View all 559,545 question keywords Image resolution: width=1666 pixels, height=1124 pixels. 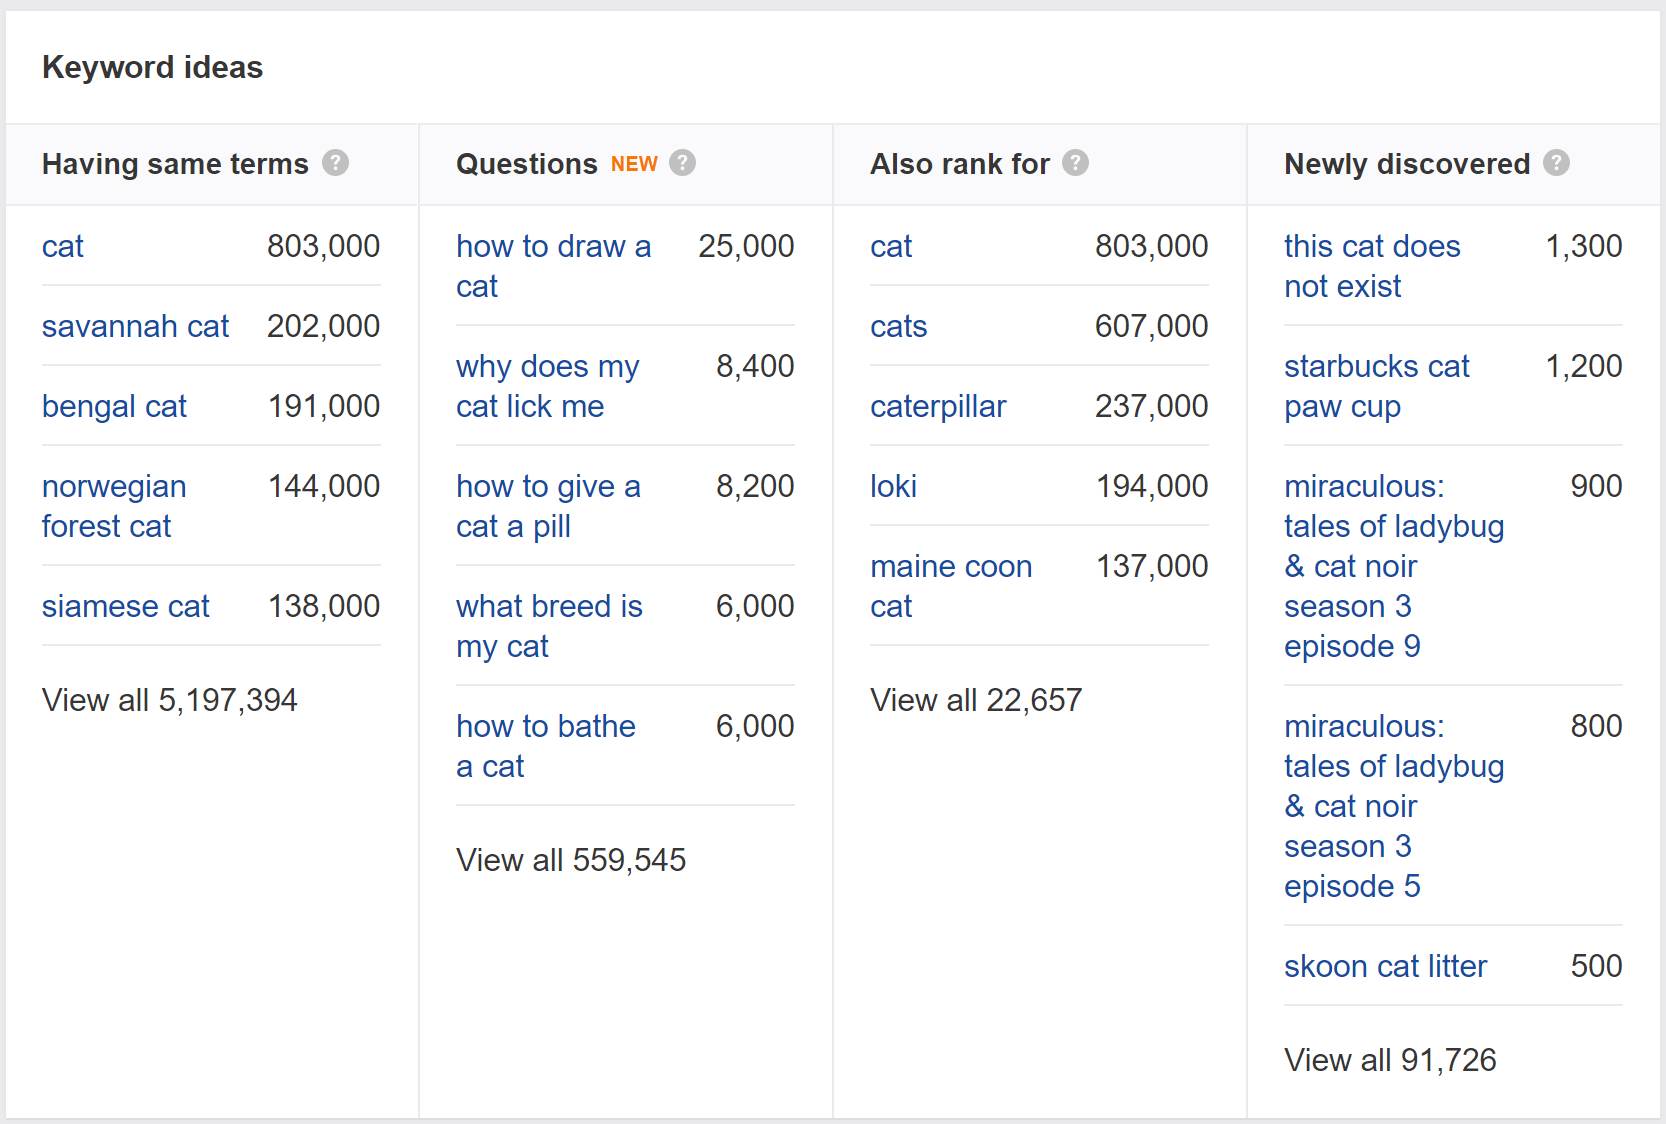click(x=570, y=860)
